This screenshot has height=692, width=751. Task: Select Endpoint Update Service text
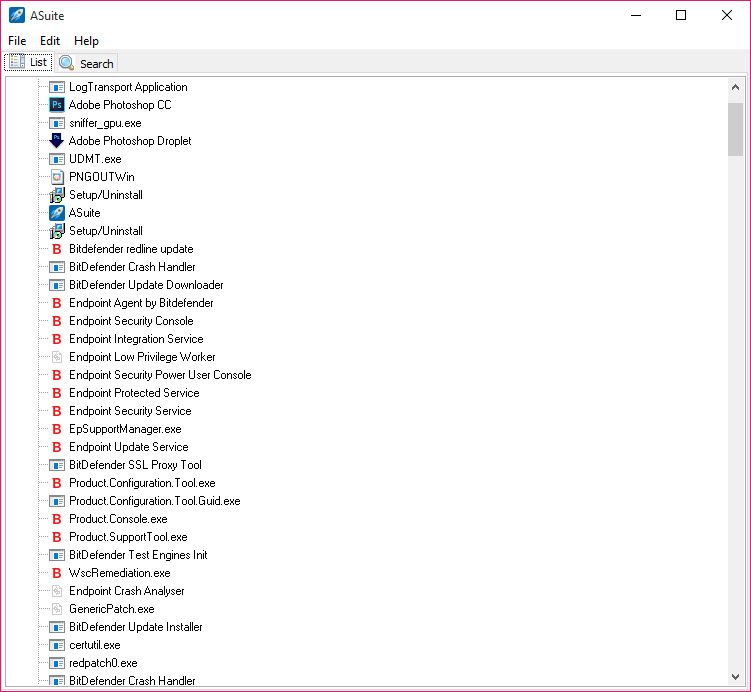(x=129, y=447)
